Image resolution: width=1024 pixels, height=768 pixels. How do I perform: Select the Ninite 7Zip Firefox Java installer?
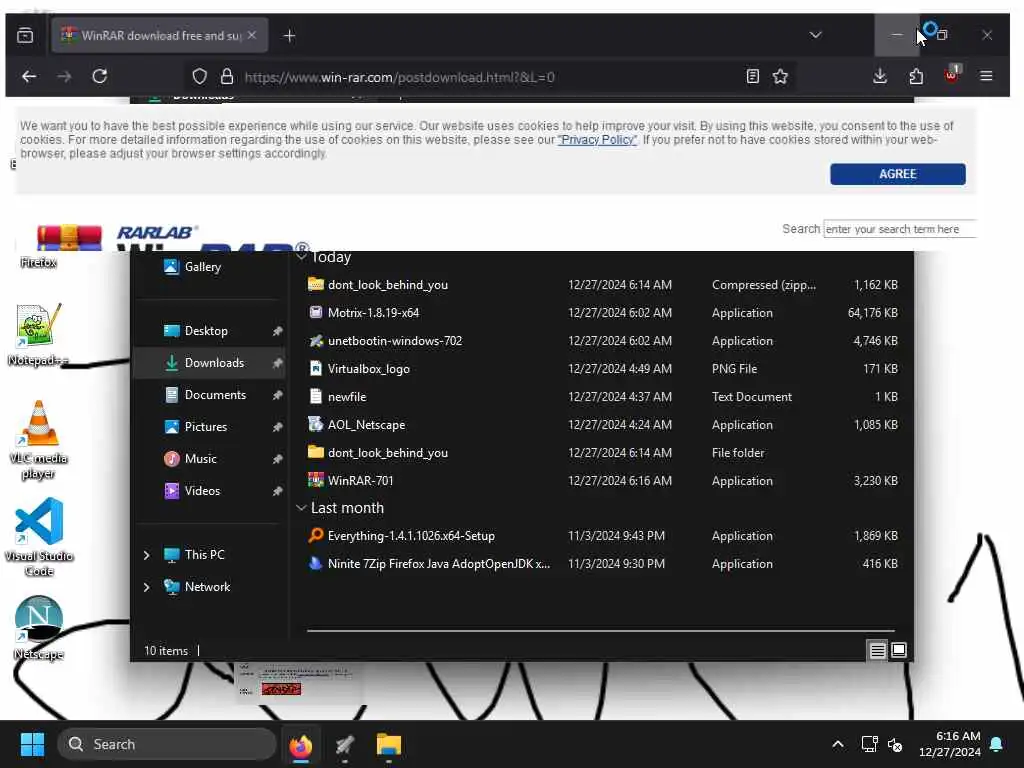602,564
